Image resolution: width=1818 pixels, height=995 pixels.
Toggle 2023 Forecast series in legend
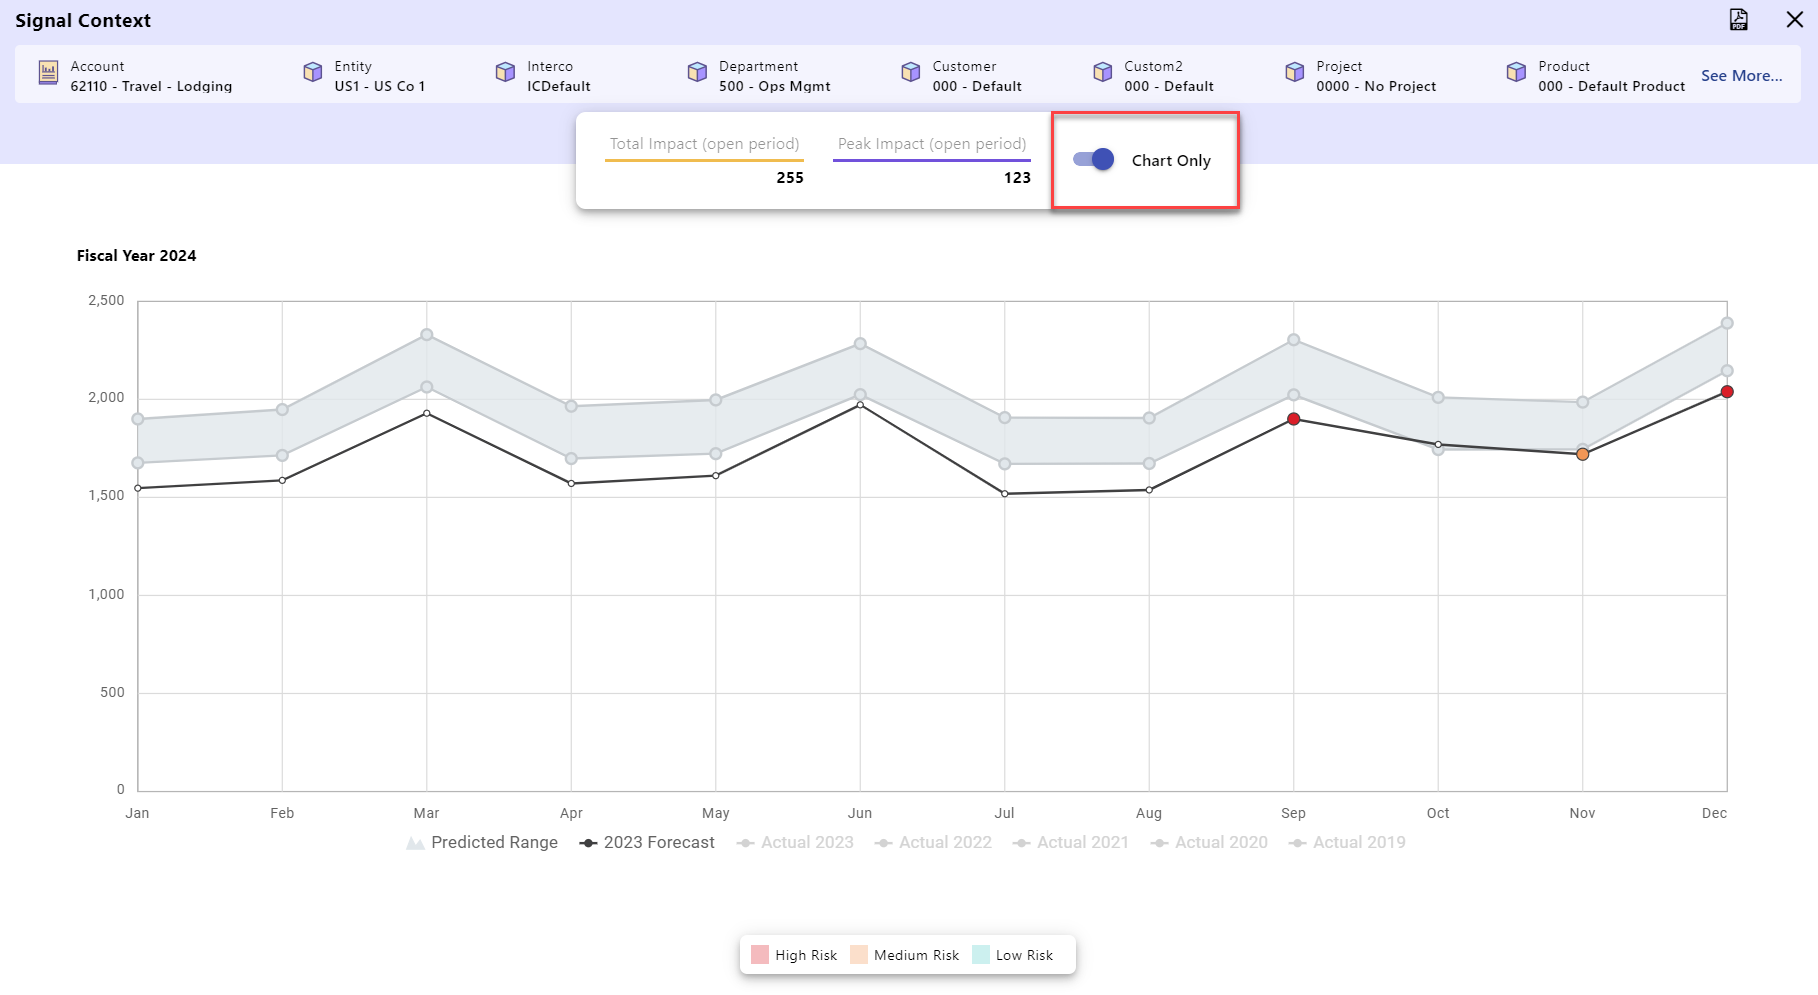coord(647,843)
